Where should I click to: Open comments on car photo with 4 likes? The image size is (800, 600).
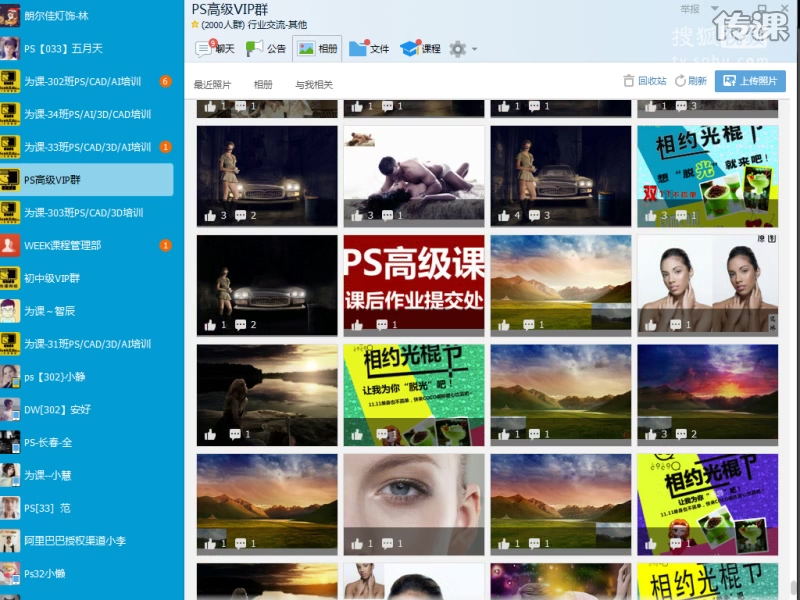click(534, 216)
